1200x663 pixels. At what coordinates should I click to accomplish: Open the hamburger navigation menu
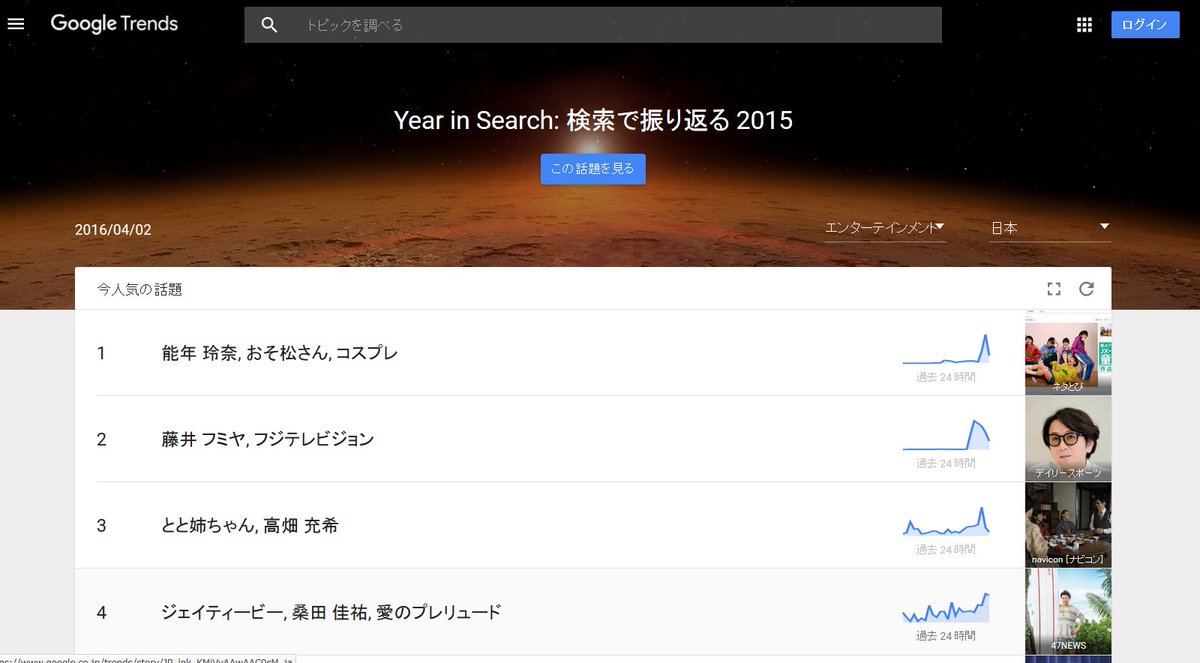coord(16,24)
